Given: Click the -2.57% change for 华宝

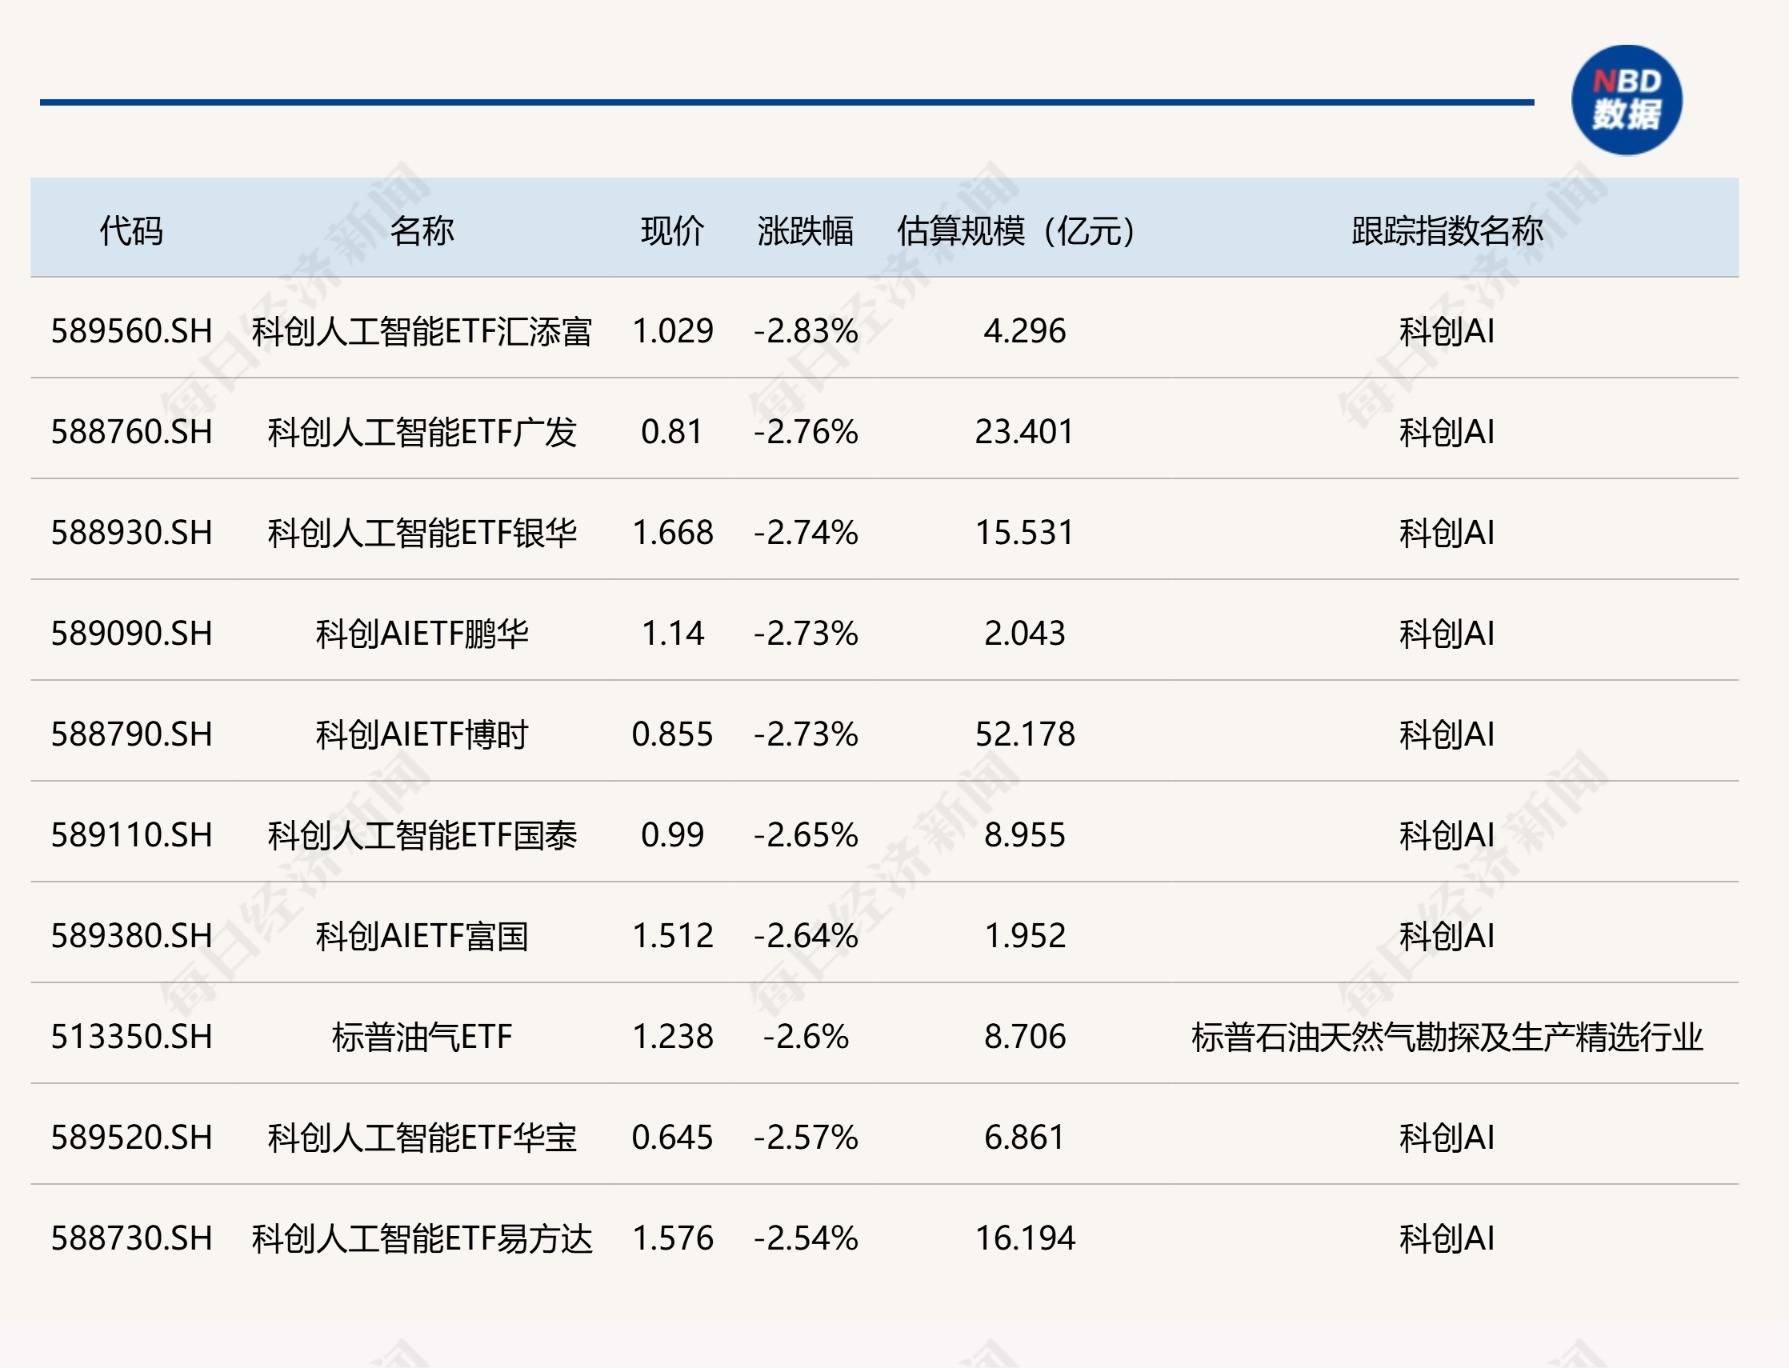Looking at the screenshot, I should pos(805,1138).
